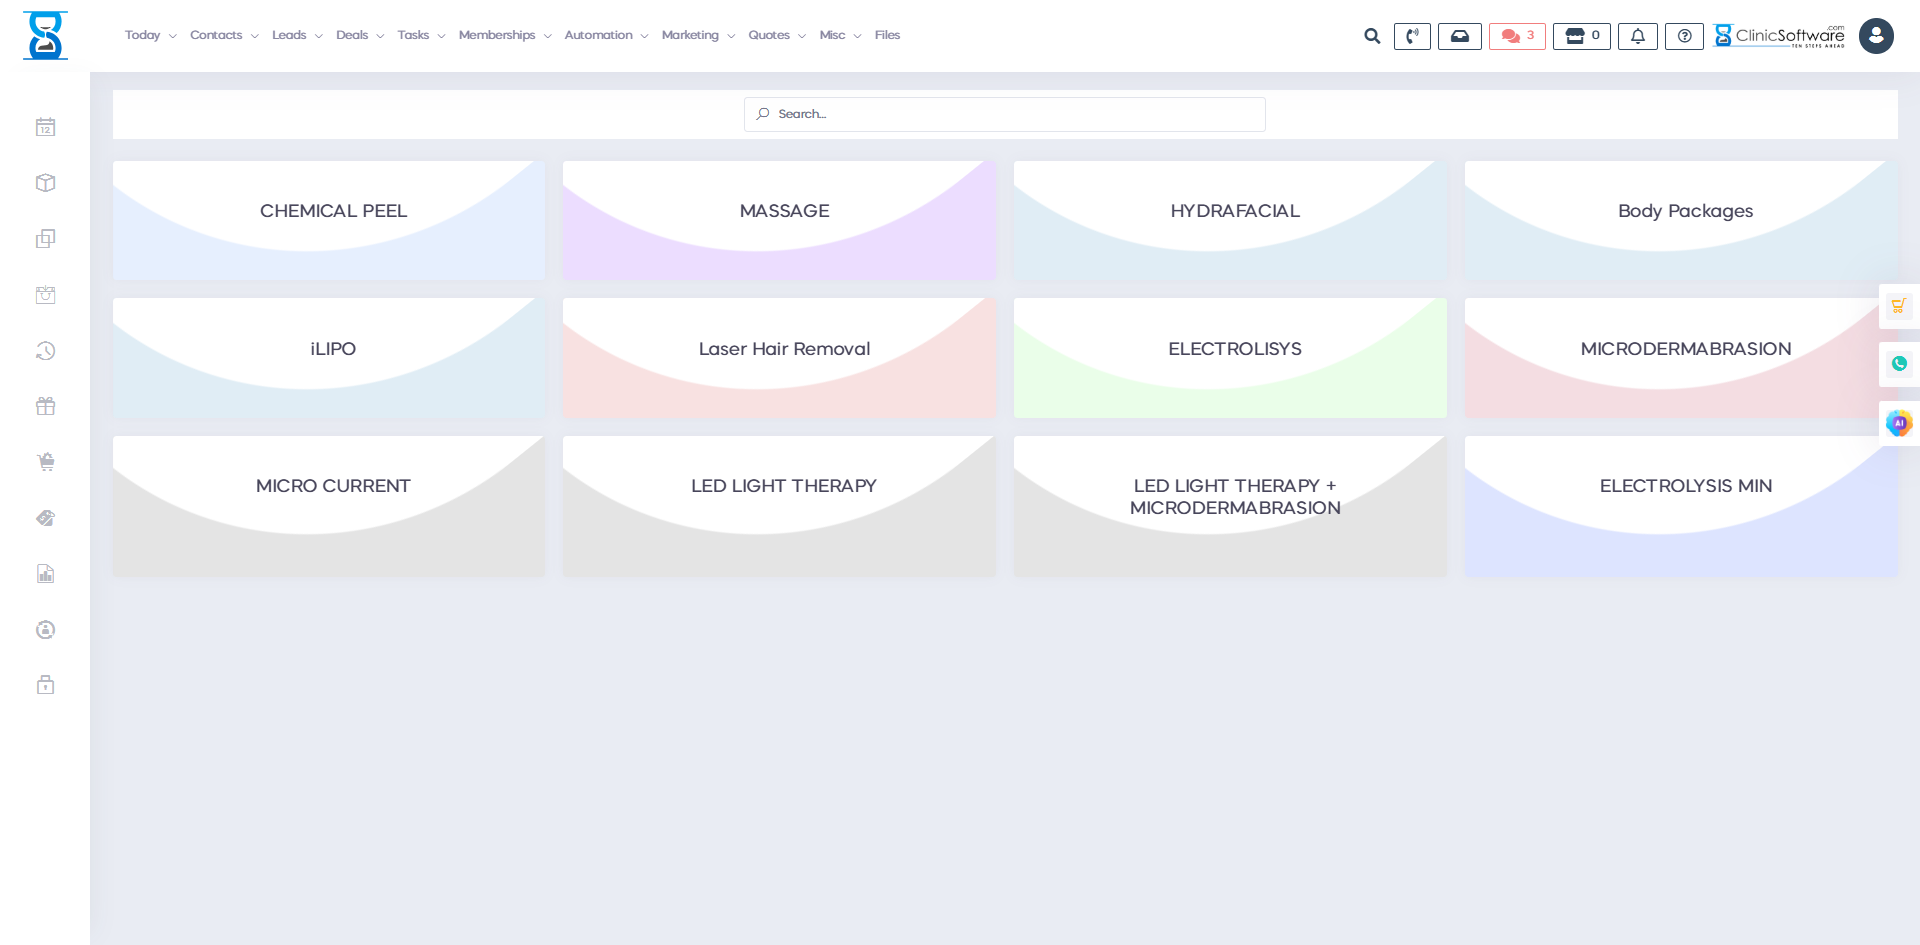Click the help question mark icon

coord(1684,36)
